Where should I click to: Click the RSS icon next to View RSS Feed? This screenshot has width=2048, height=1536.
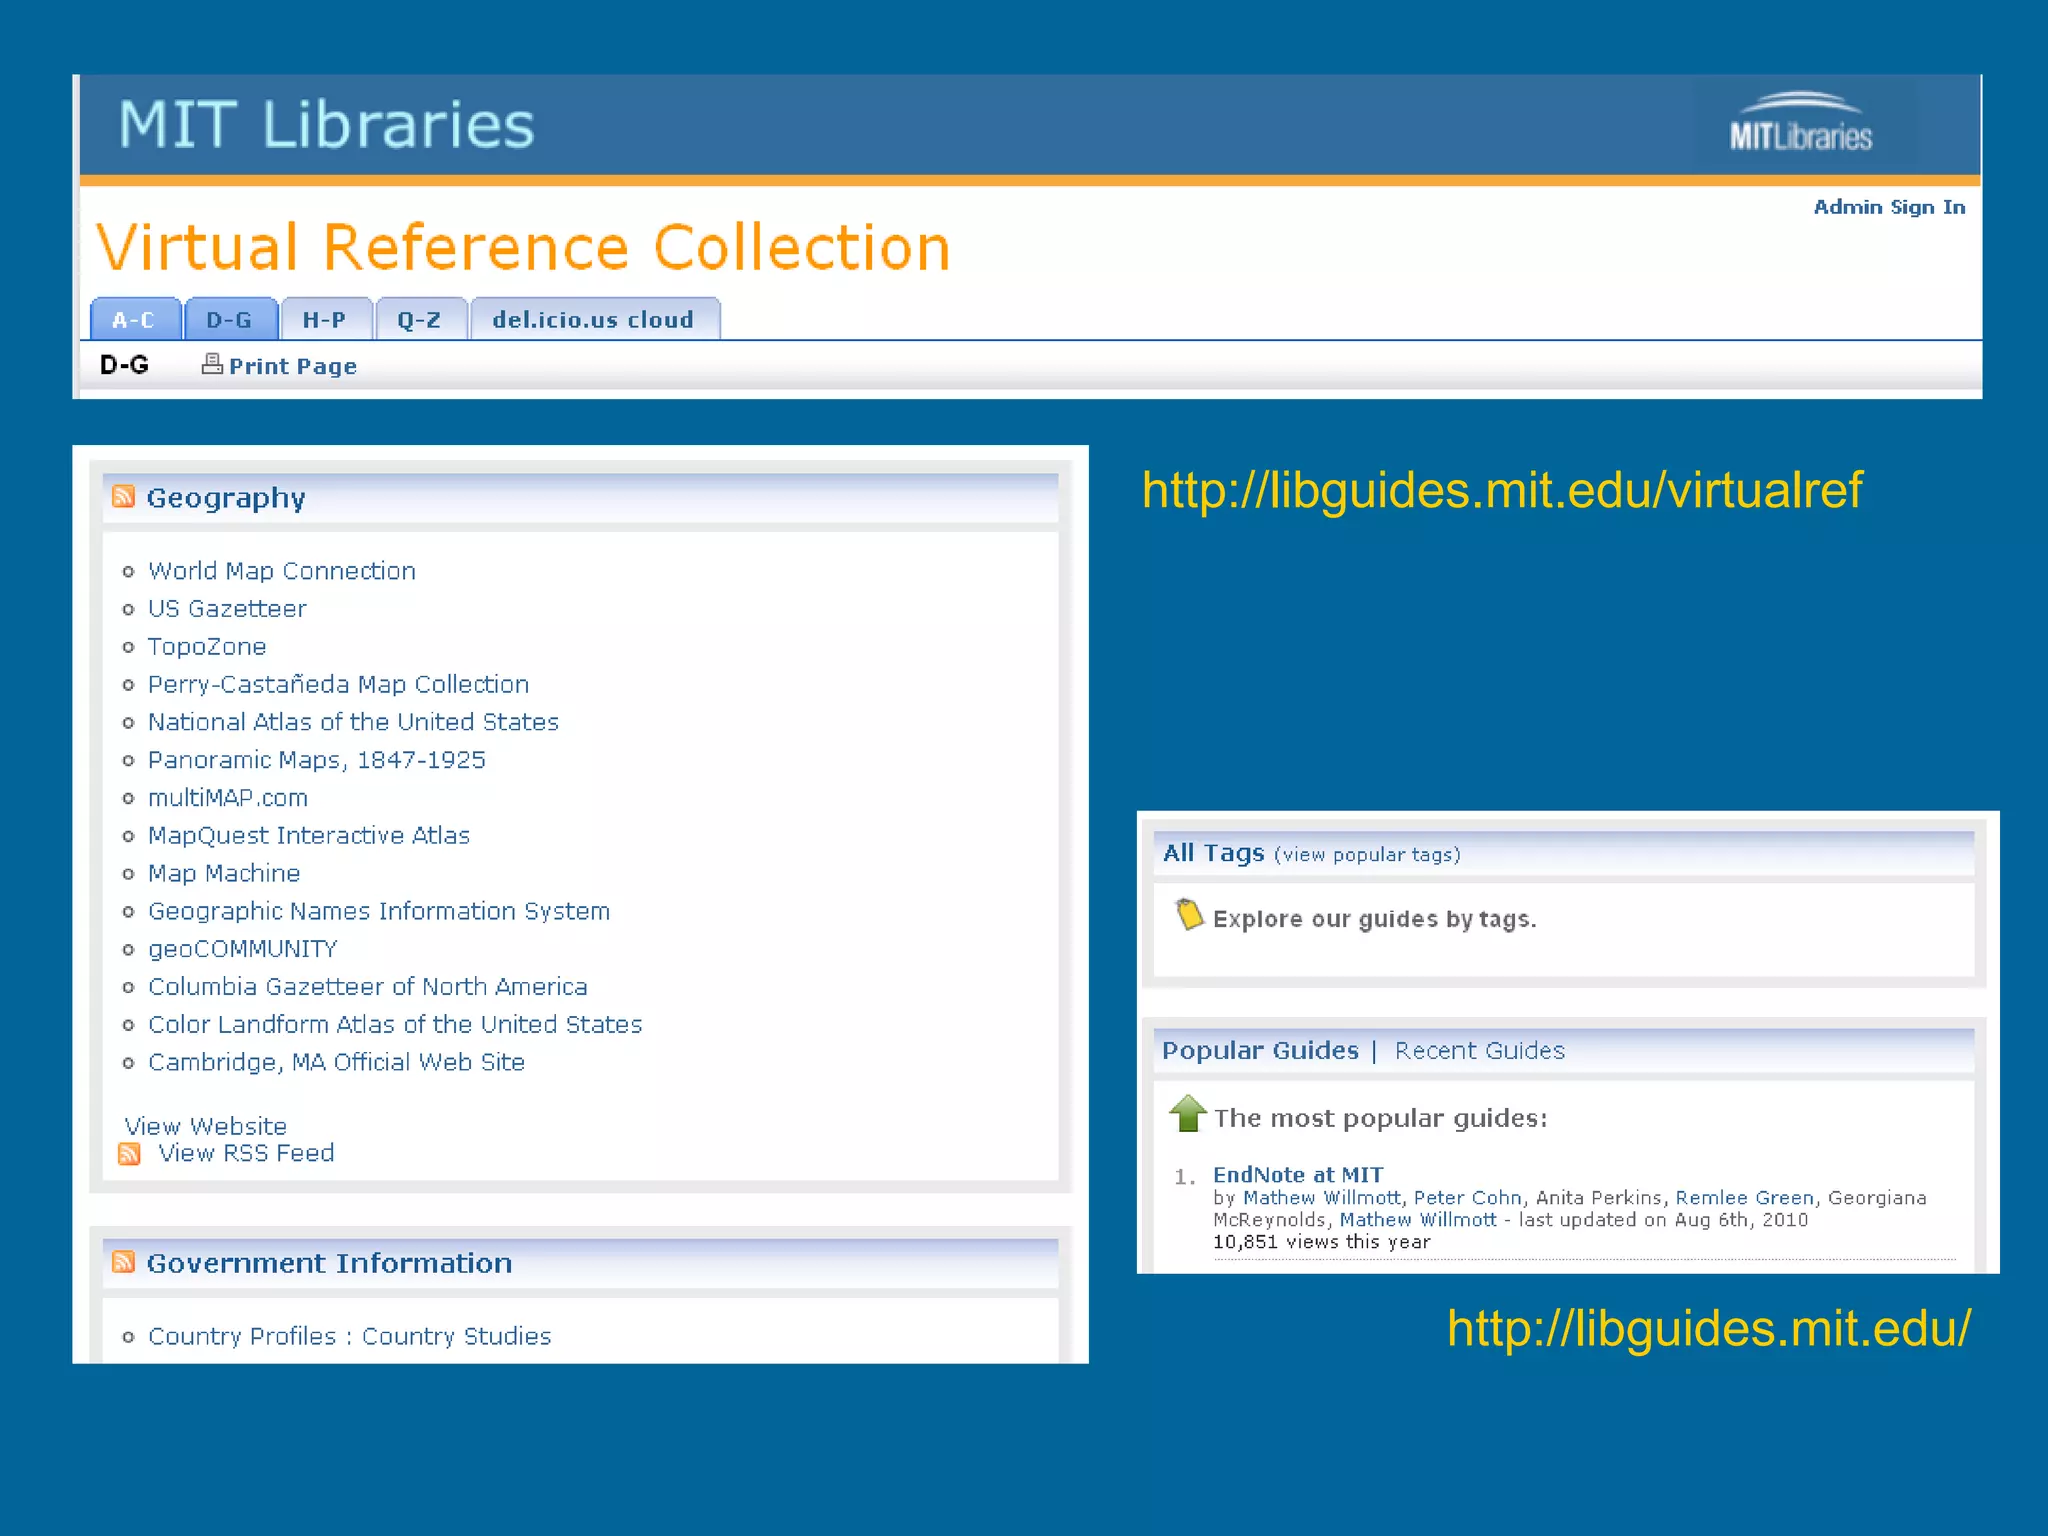[130, 1154]
